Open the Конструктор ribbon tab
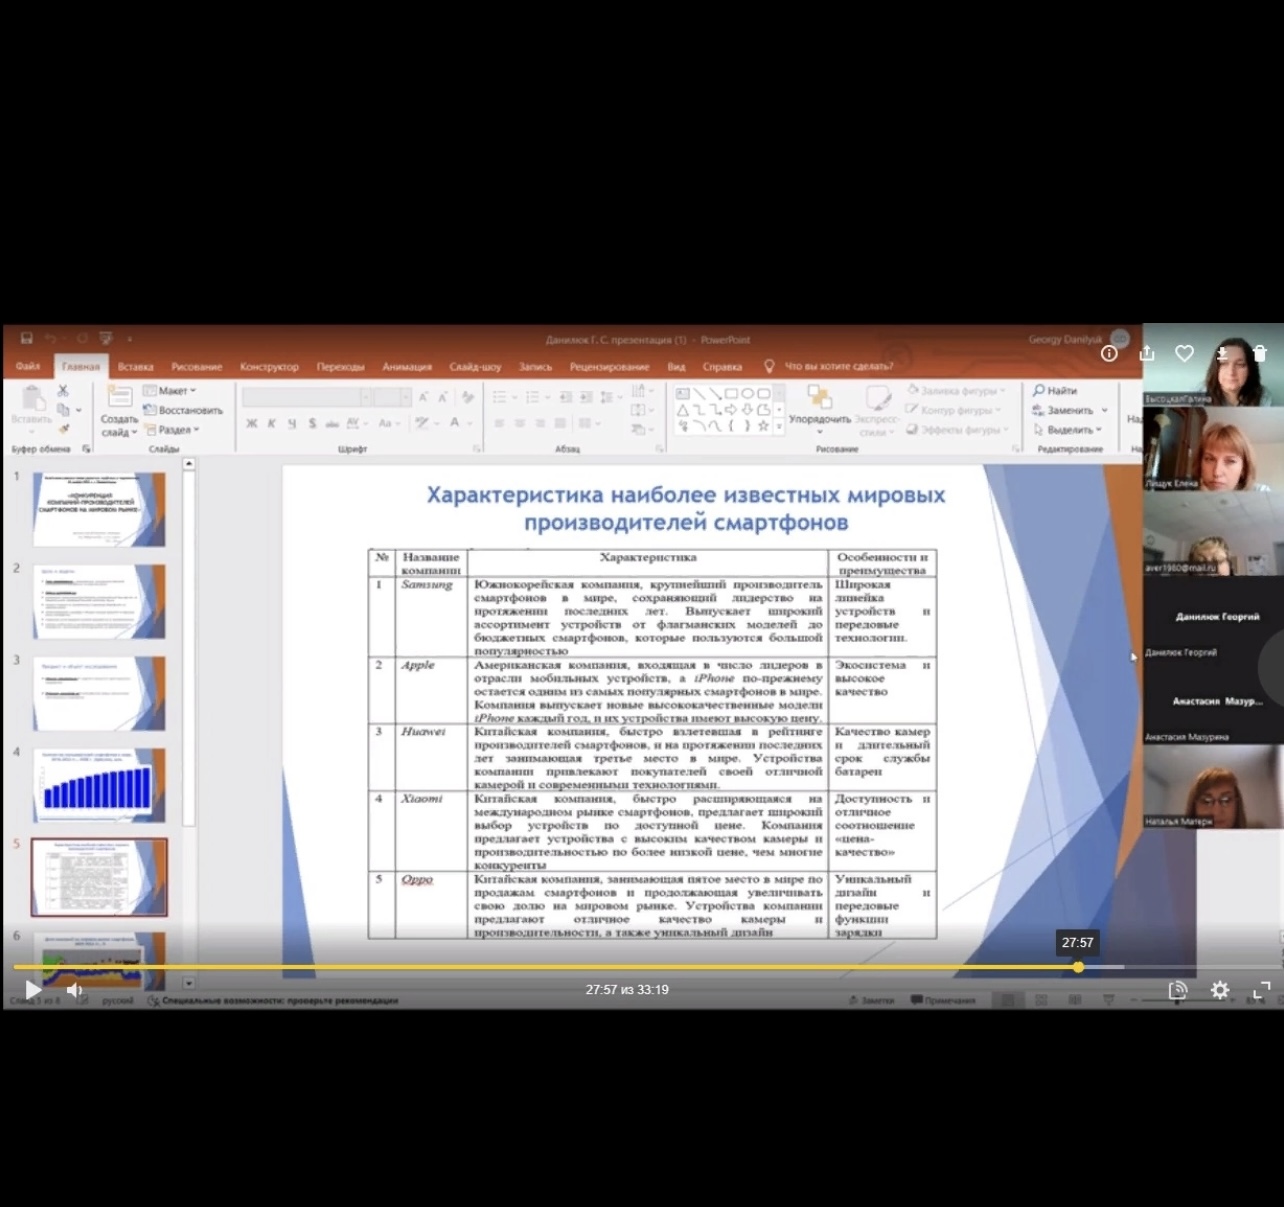 coord(269,367)
